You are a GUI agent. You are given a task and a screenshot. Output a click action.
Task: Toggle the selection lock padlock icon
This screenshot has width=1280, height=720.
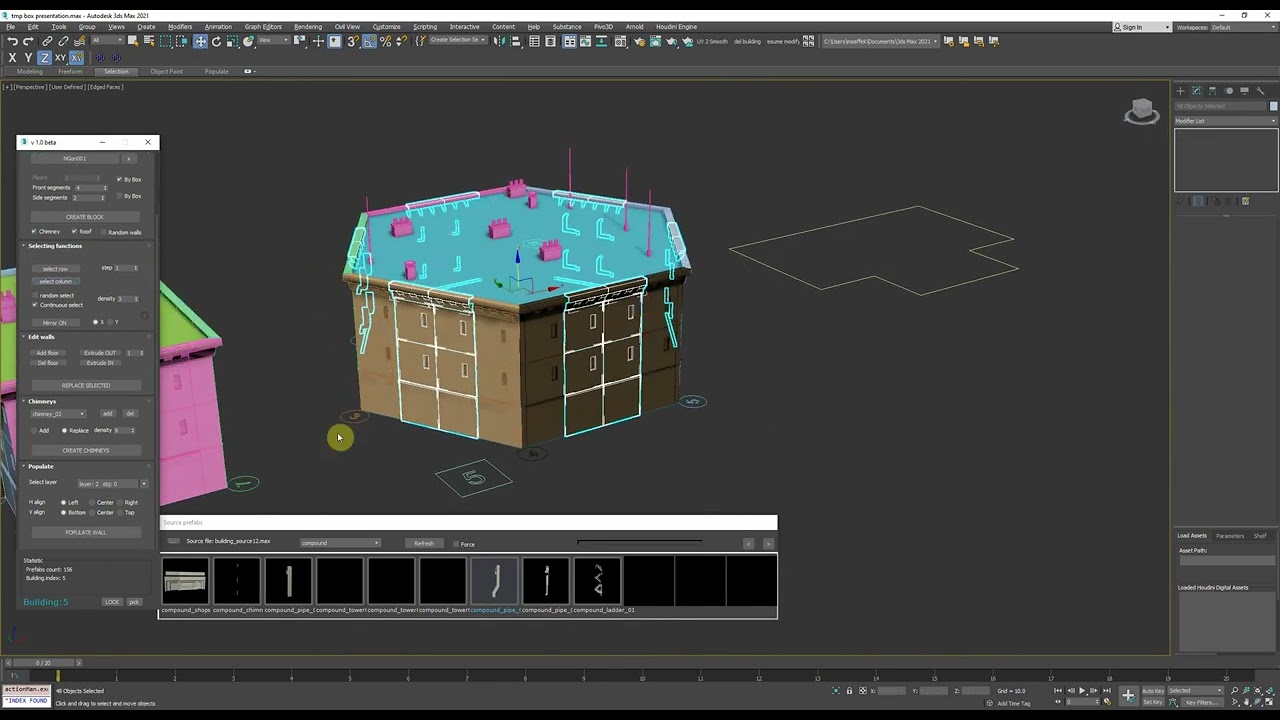[x=849, y=691]
